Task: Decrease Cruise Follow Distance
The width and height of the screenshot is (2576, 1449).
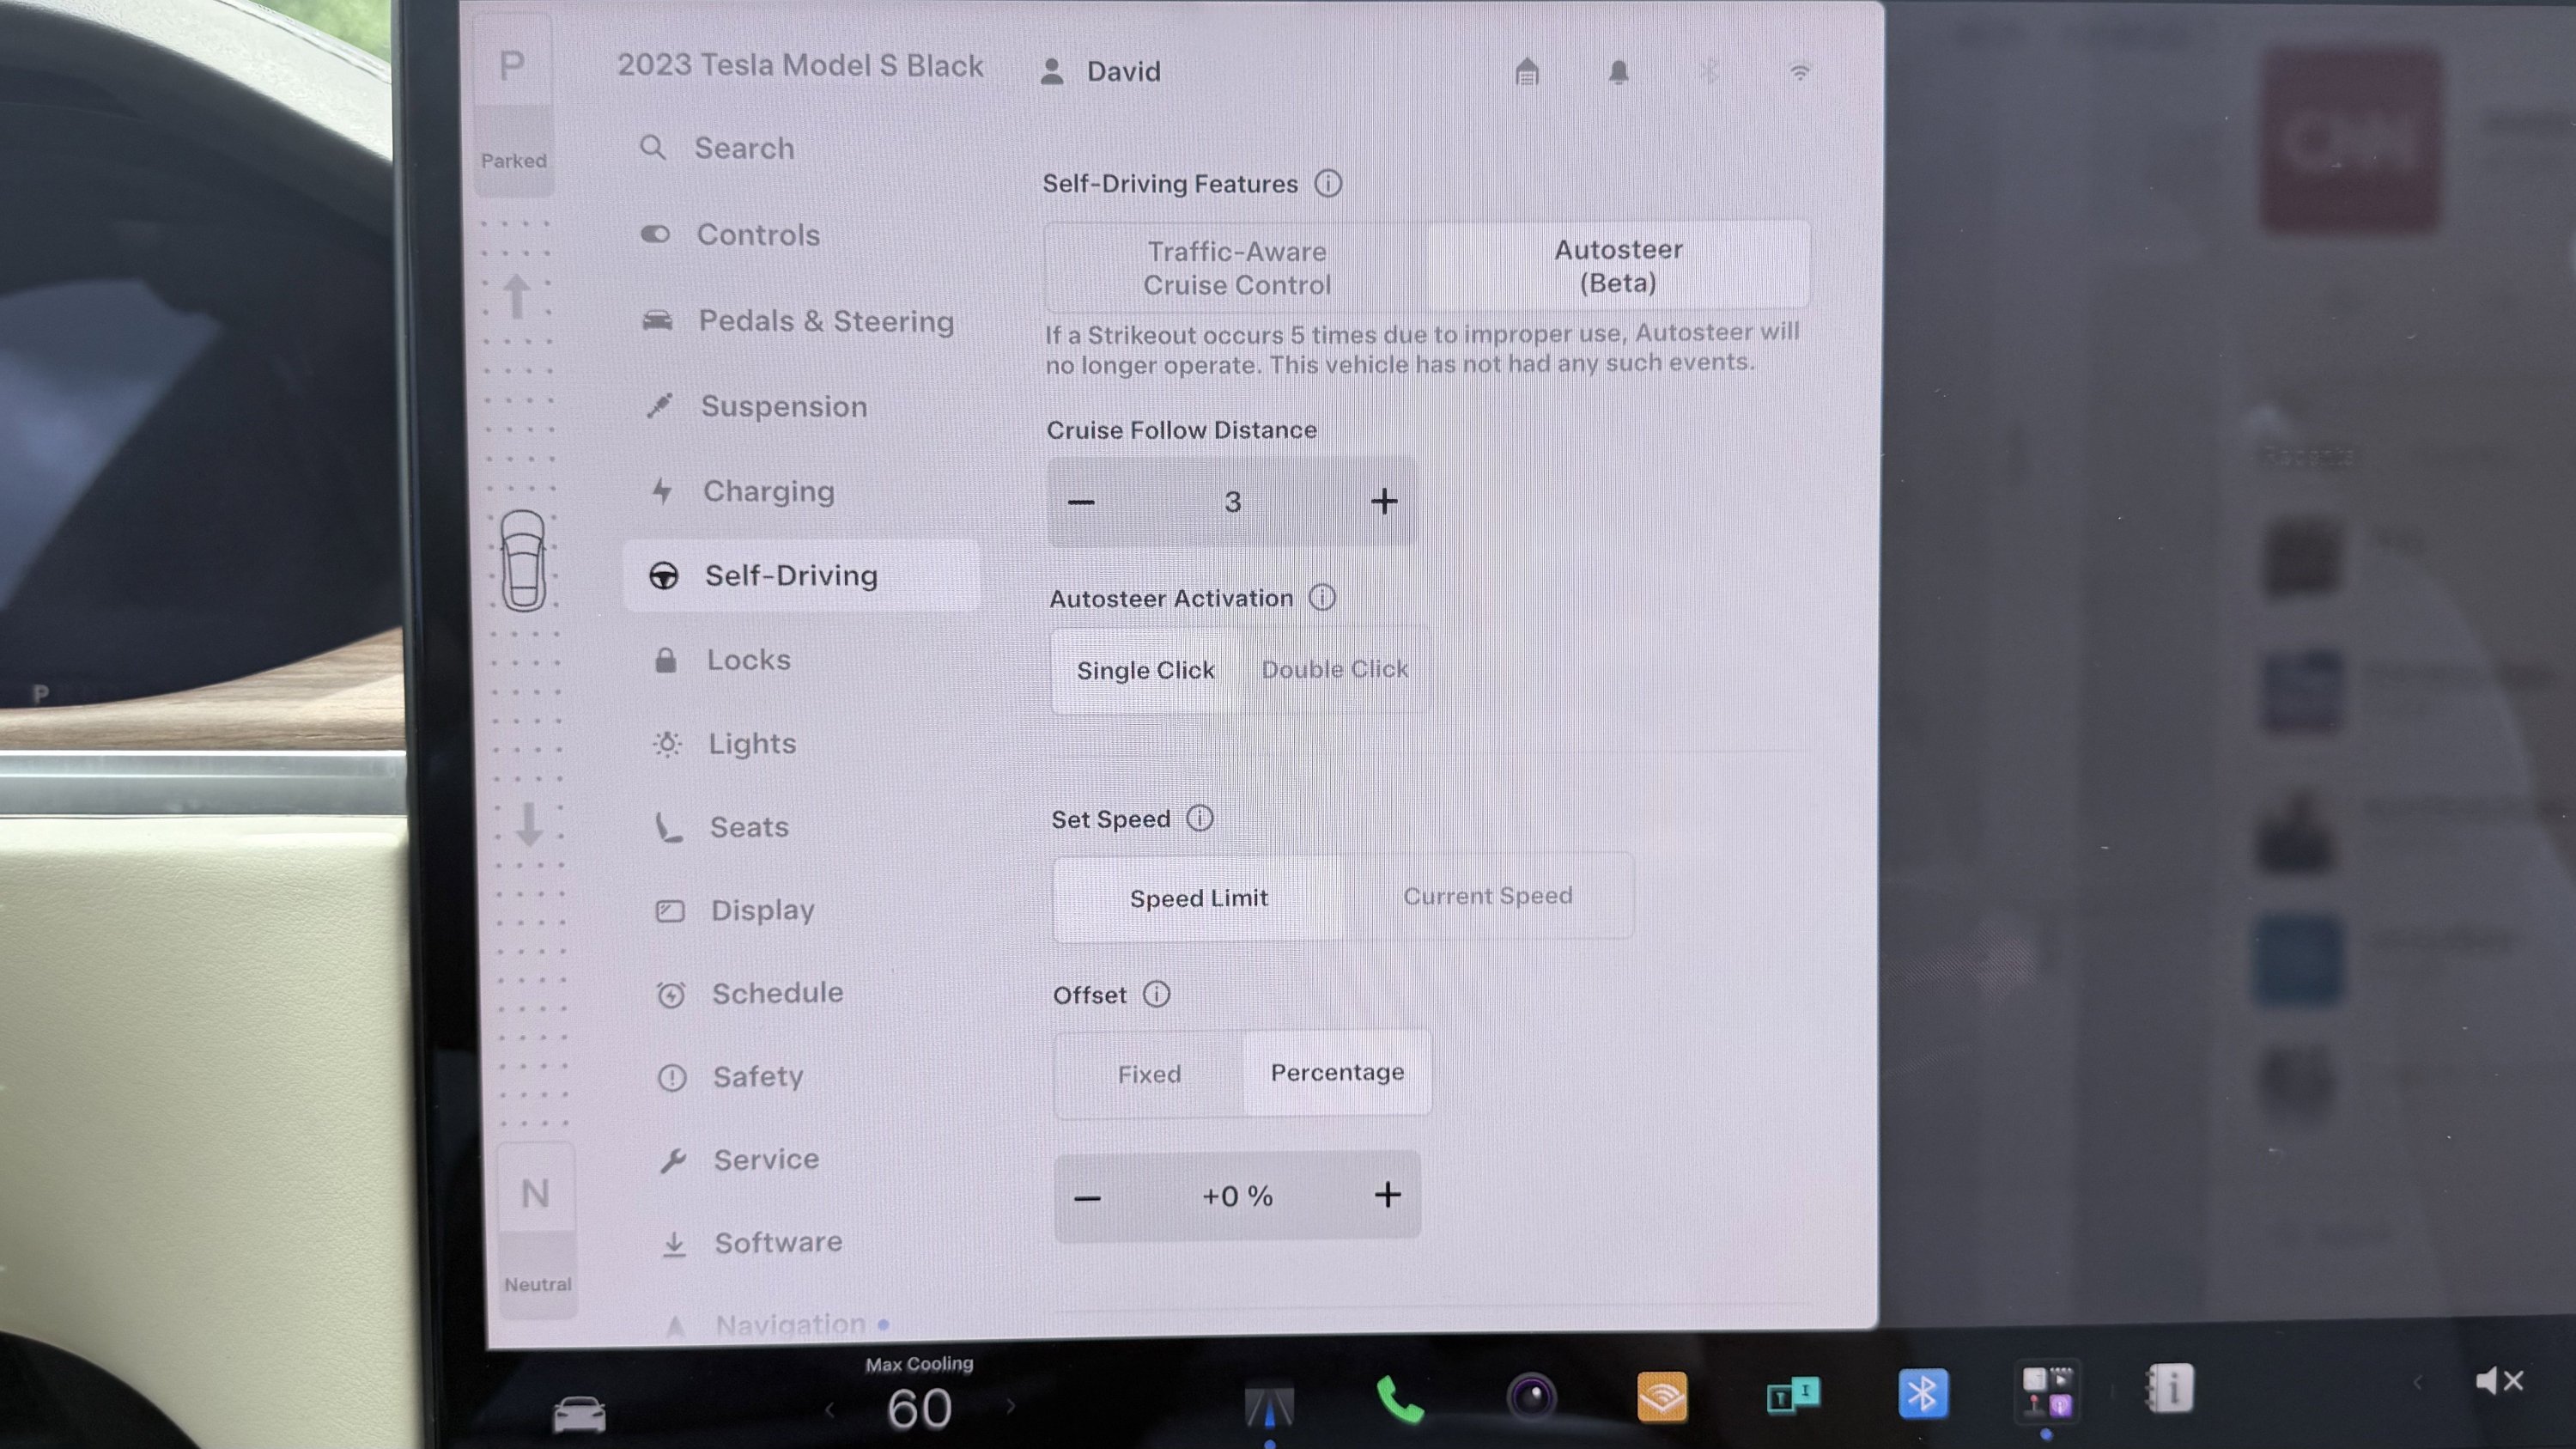Action: (x=1081, y=502)
